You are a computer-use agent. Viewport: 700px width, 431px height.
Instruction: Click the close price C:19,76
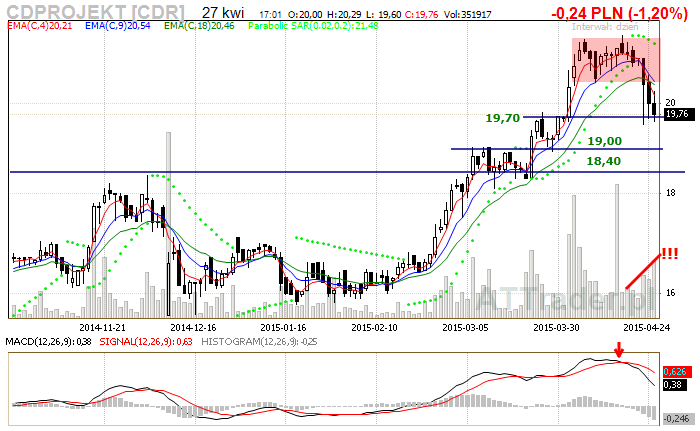[421, 15]
